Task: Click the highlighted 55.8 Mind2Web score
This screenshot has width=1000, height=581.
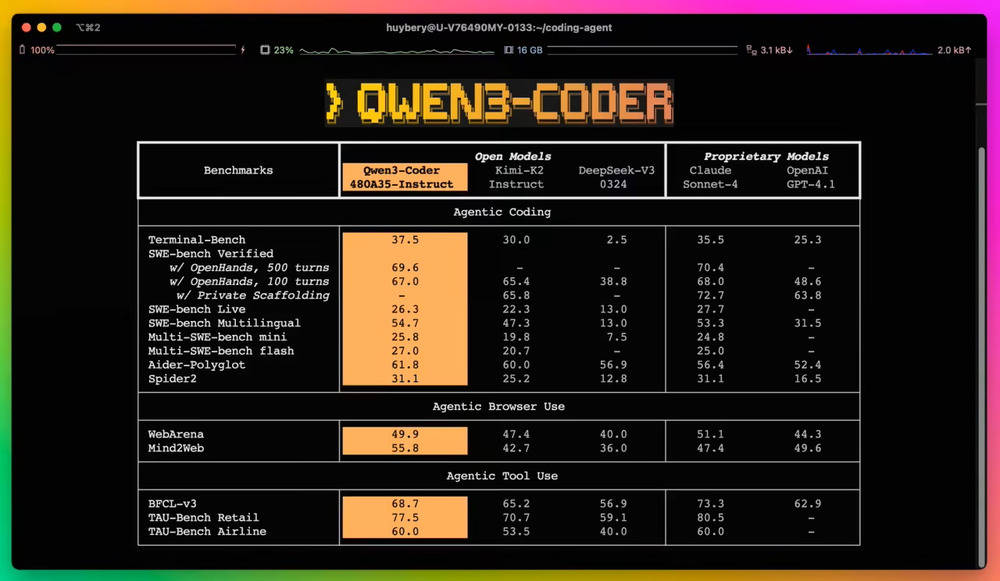Action: click(x=405, y=448)
